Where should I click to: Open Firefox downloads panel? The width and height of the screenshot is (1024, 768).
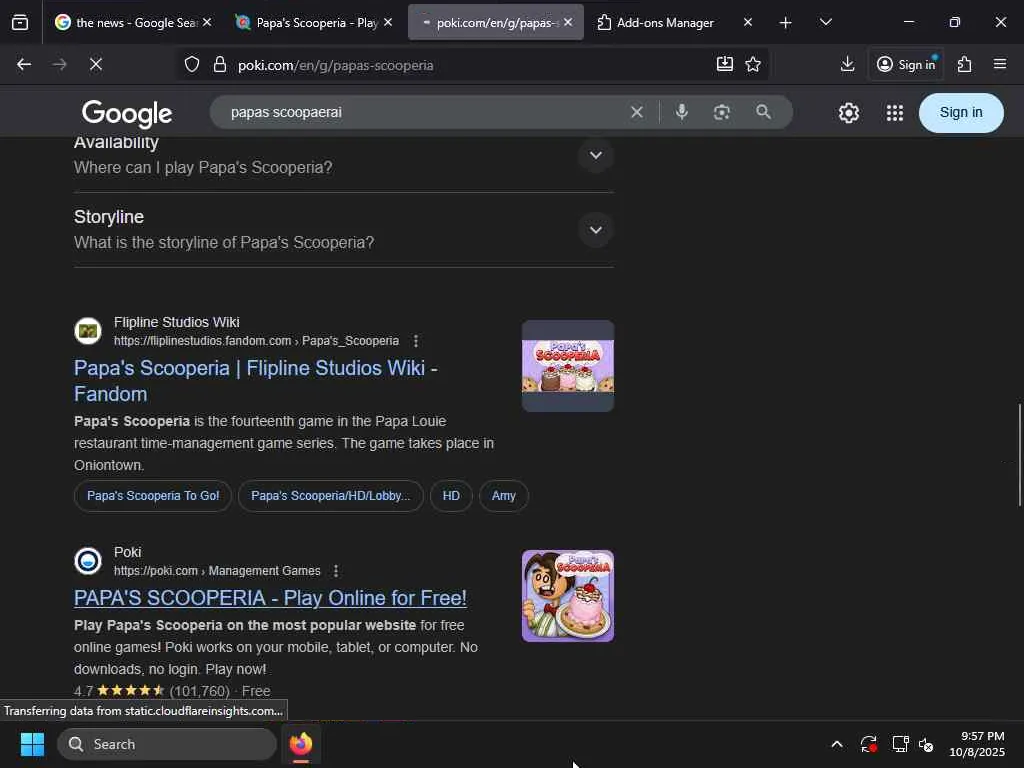[848, 64]
